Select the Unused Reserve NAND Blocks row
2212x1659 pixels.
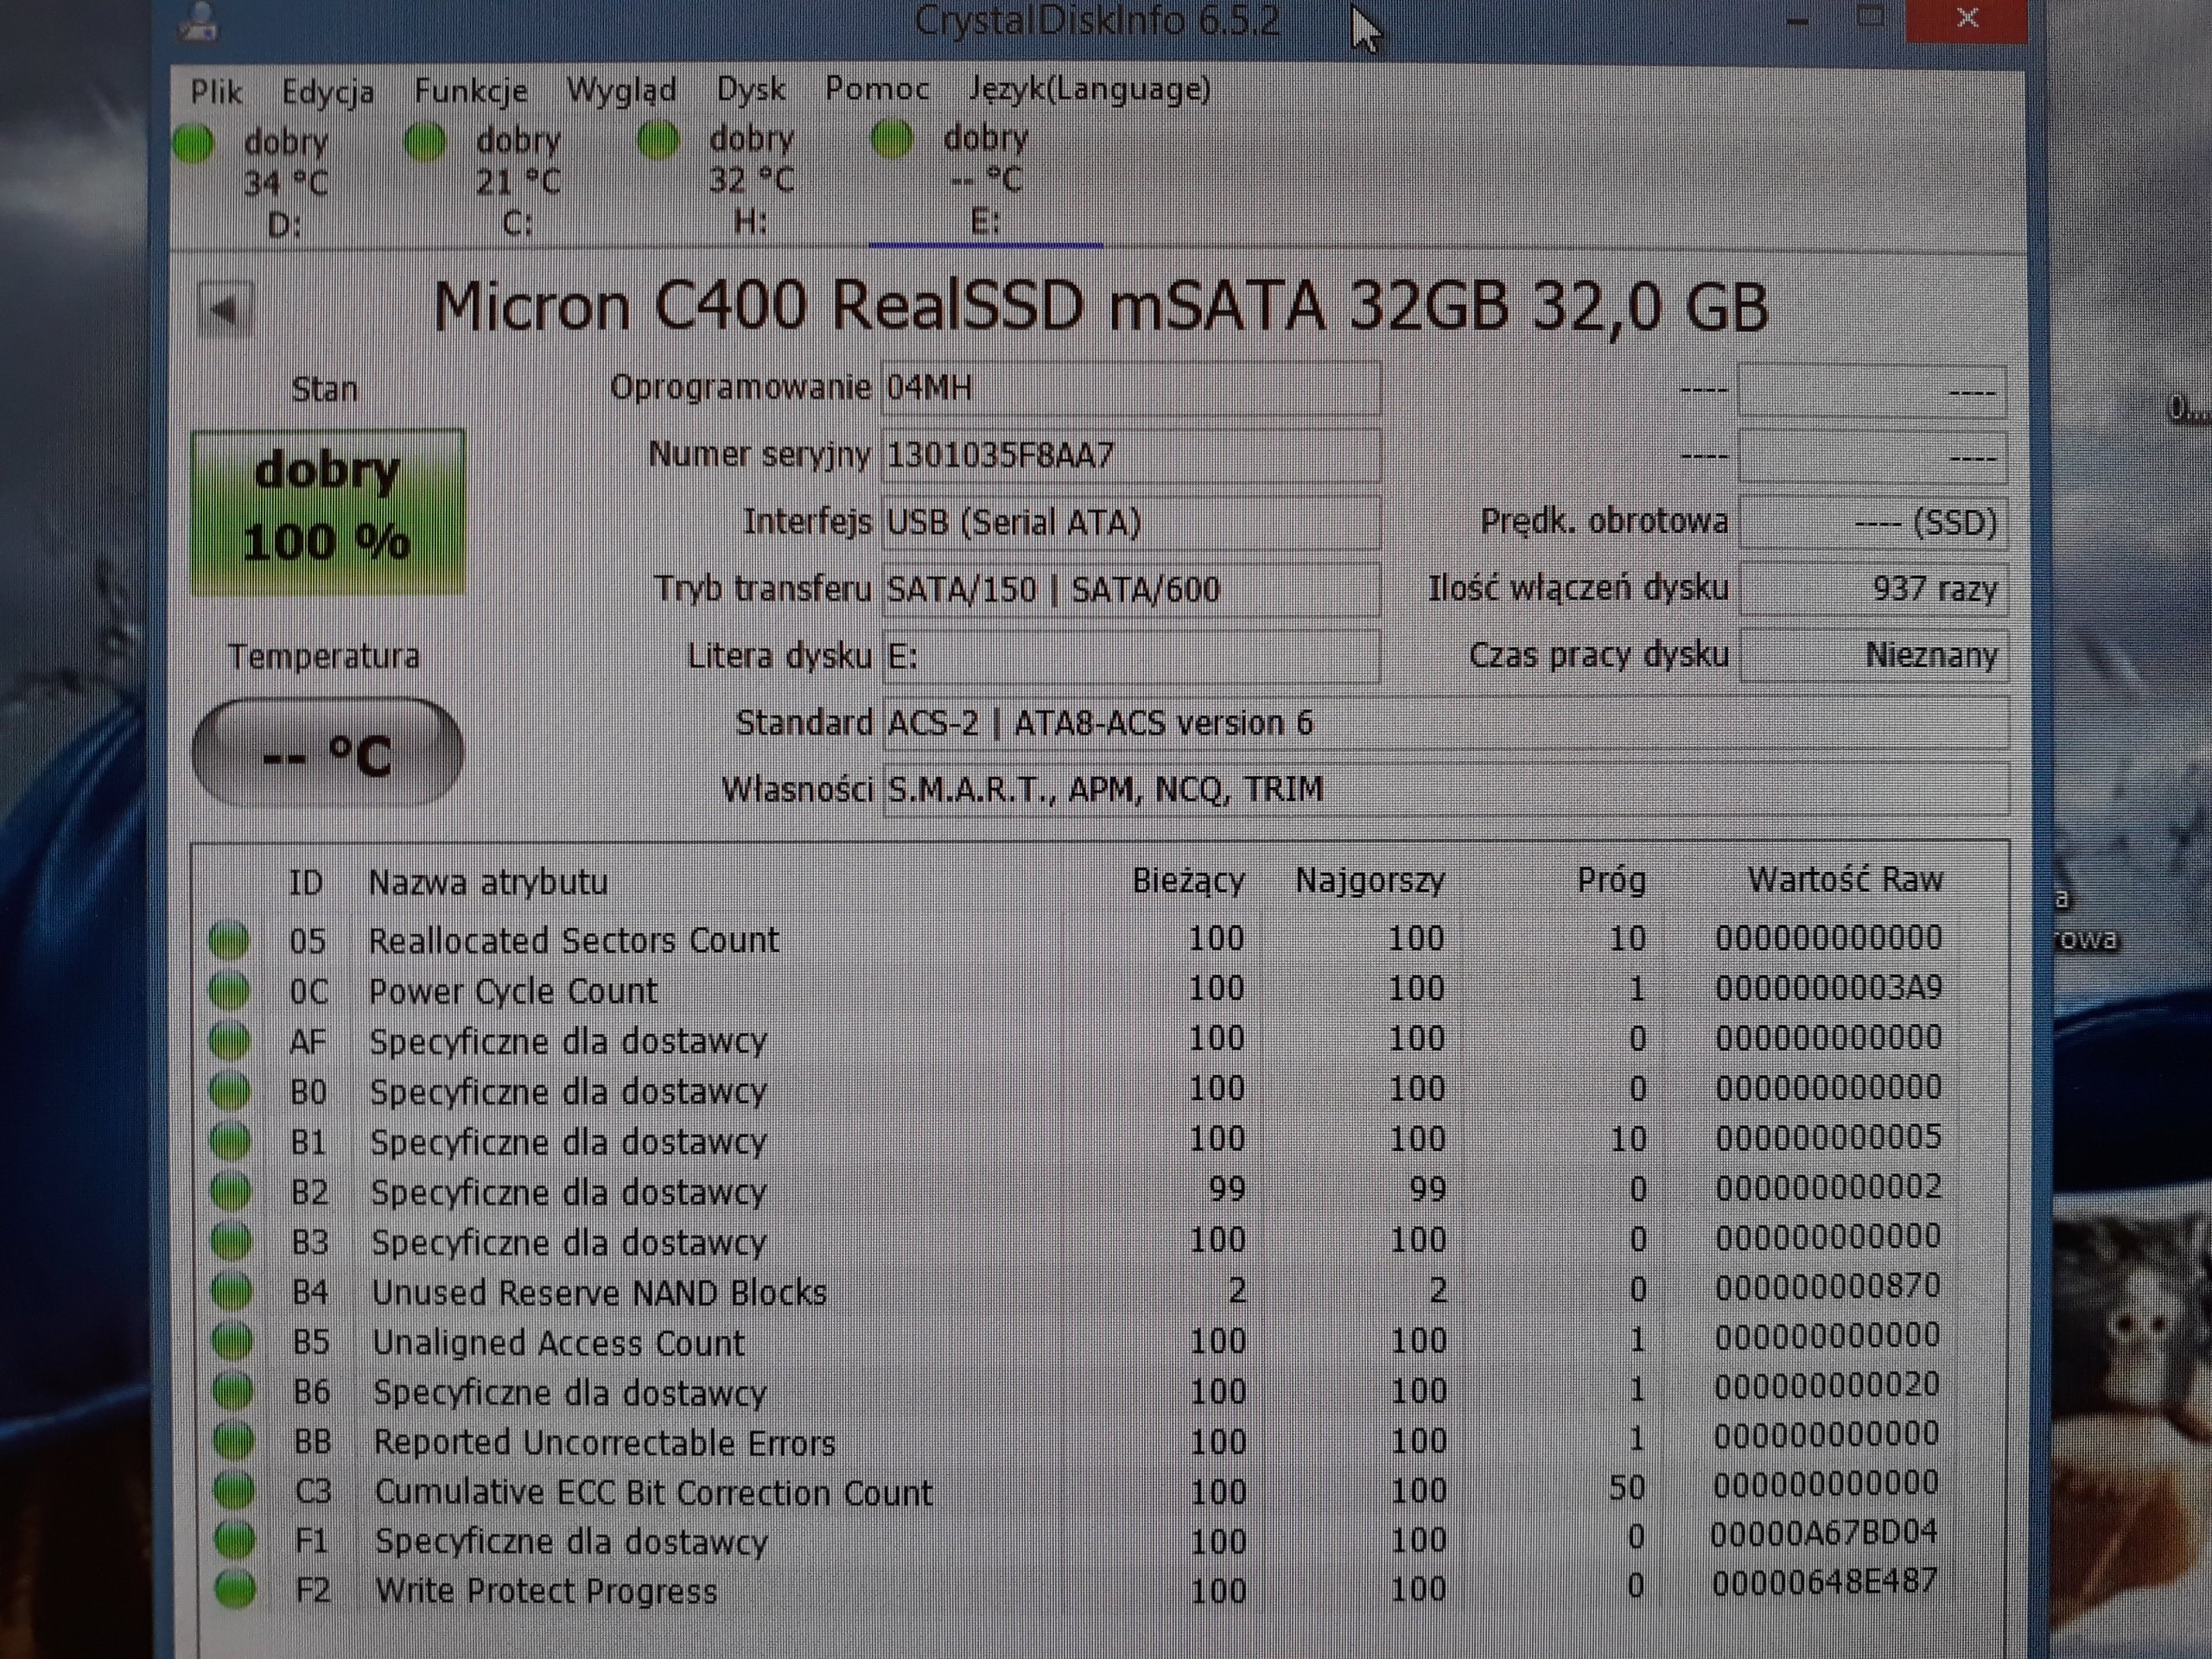tap(1076, 1291)
